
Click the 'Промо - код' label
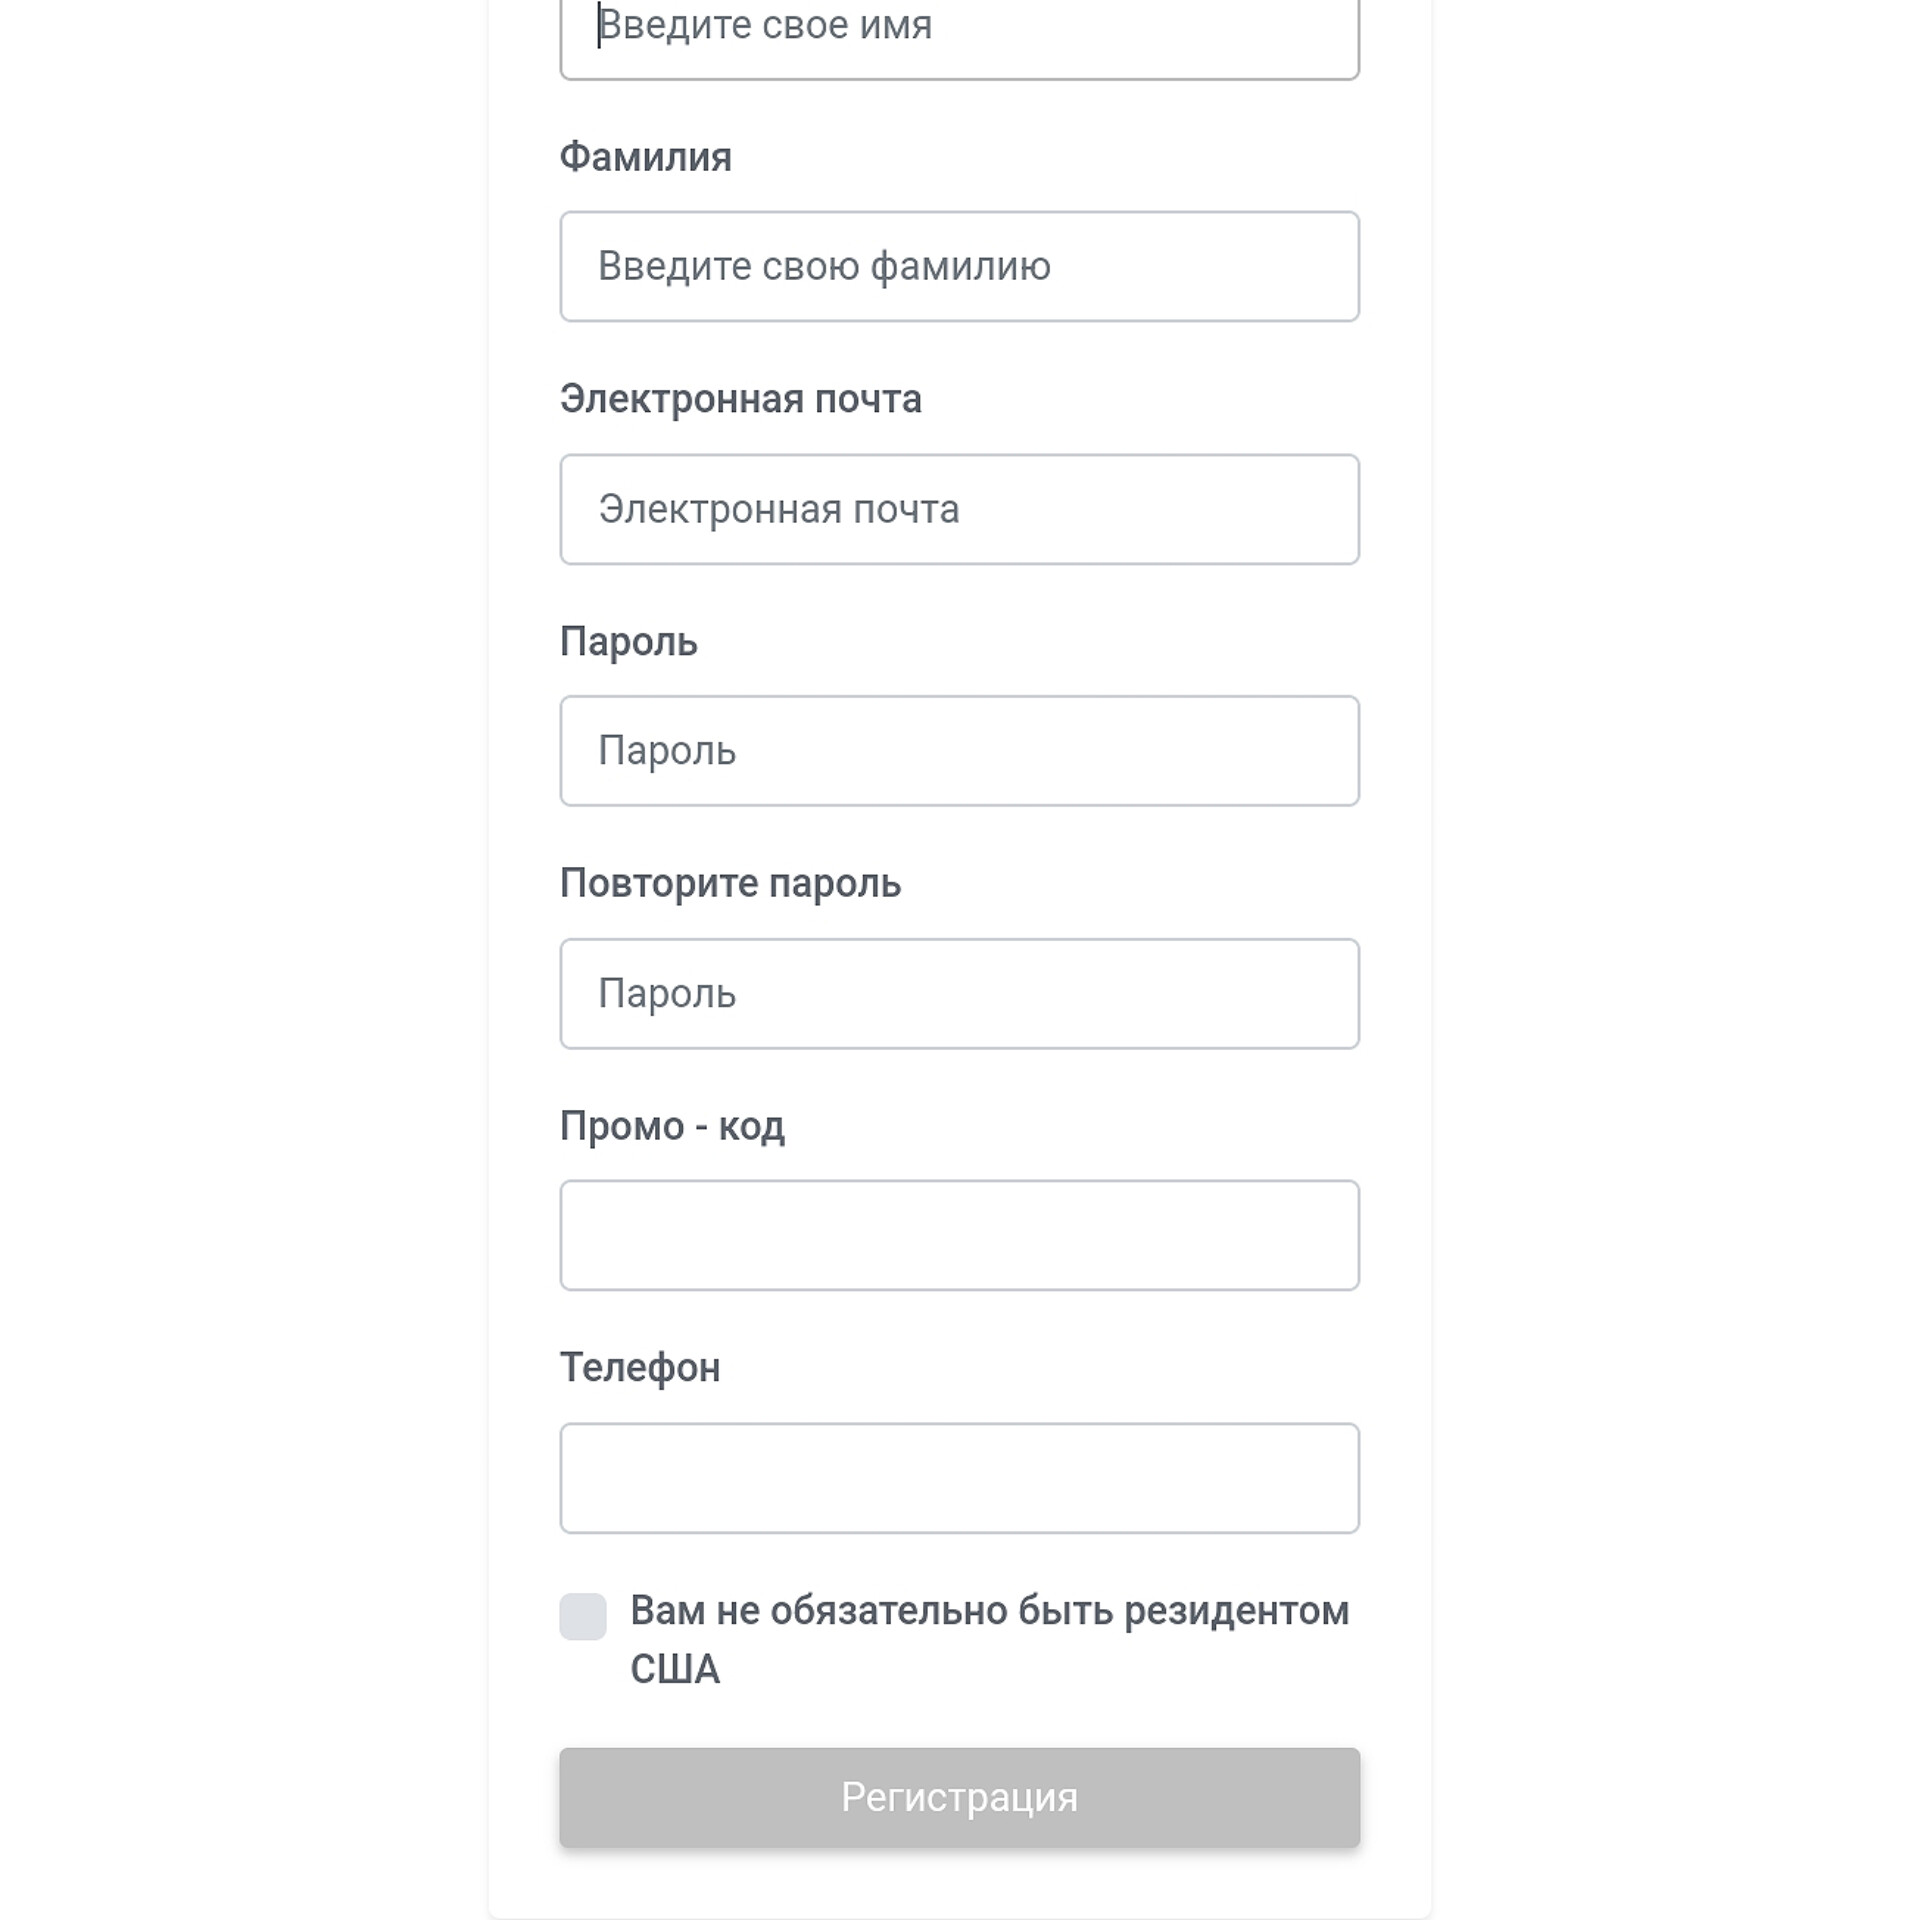click(673, 1126)
